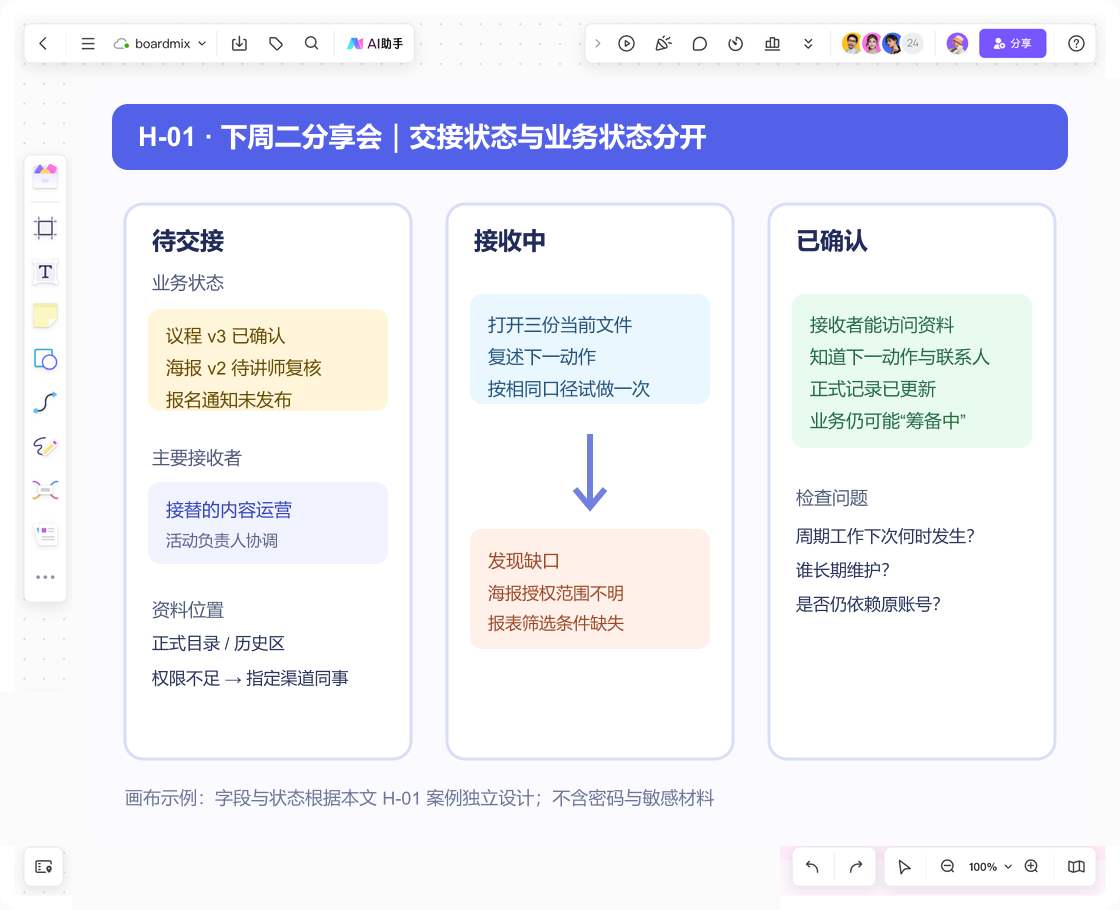The height and width of the screenshot is (910, 1120).
Task: Open the help question mark icon
Action: (x=1076, y=44)
